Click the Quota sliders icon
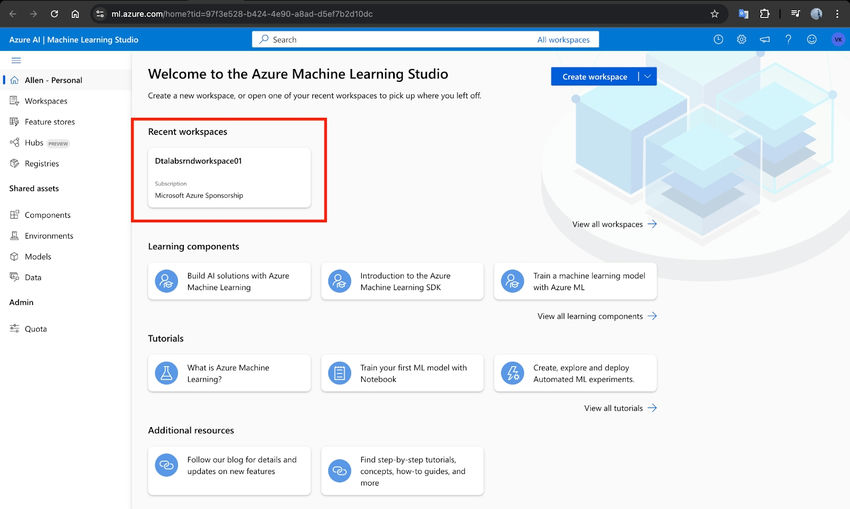 (x=15, y=328)
